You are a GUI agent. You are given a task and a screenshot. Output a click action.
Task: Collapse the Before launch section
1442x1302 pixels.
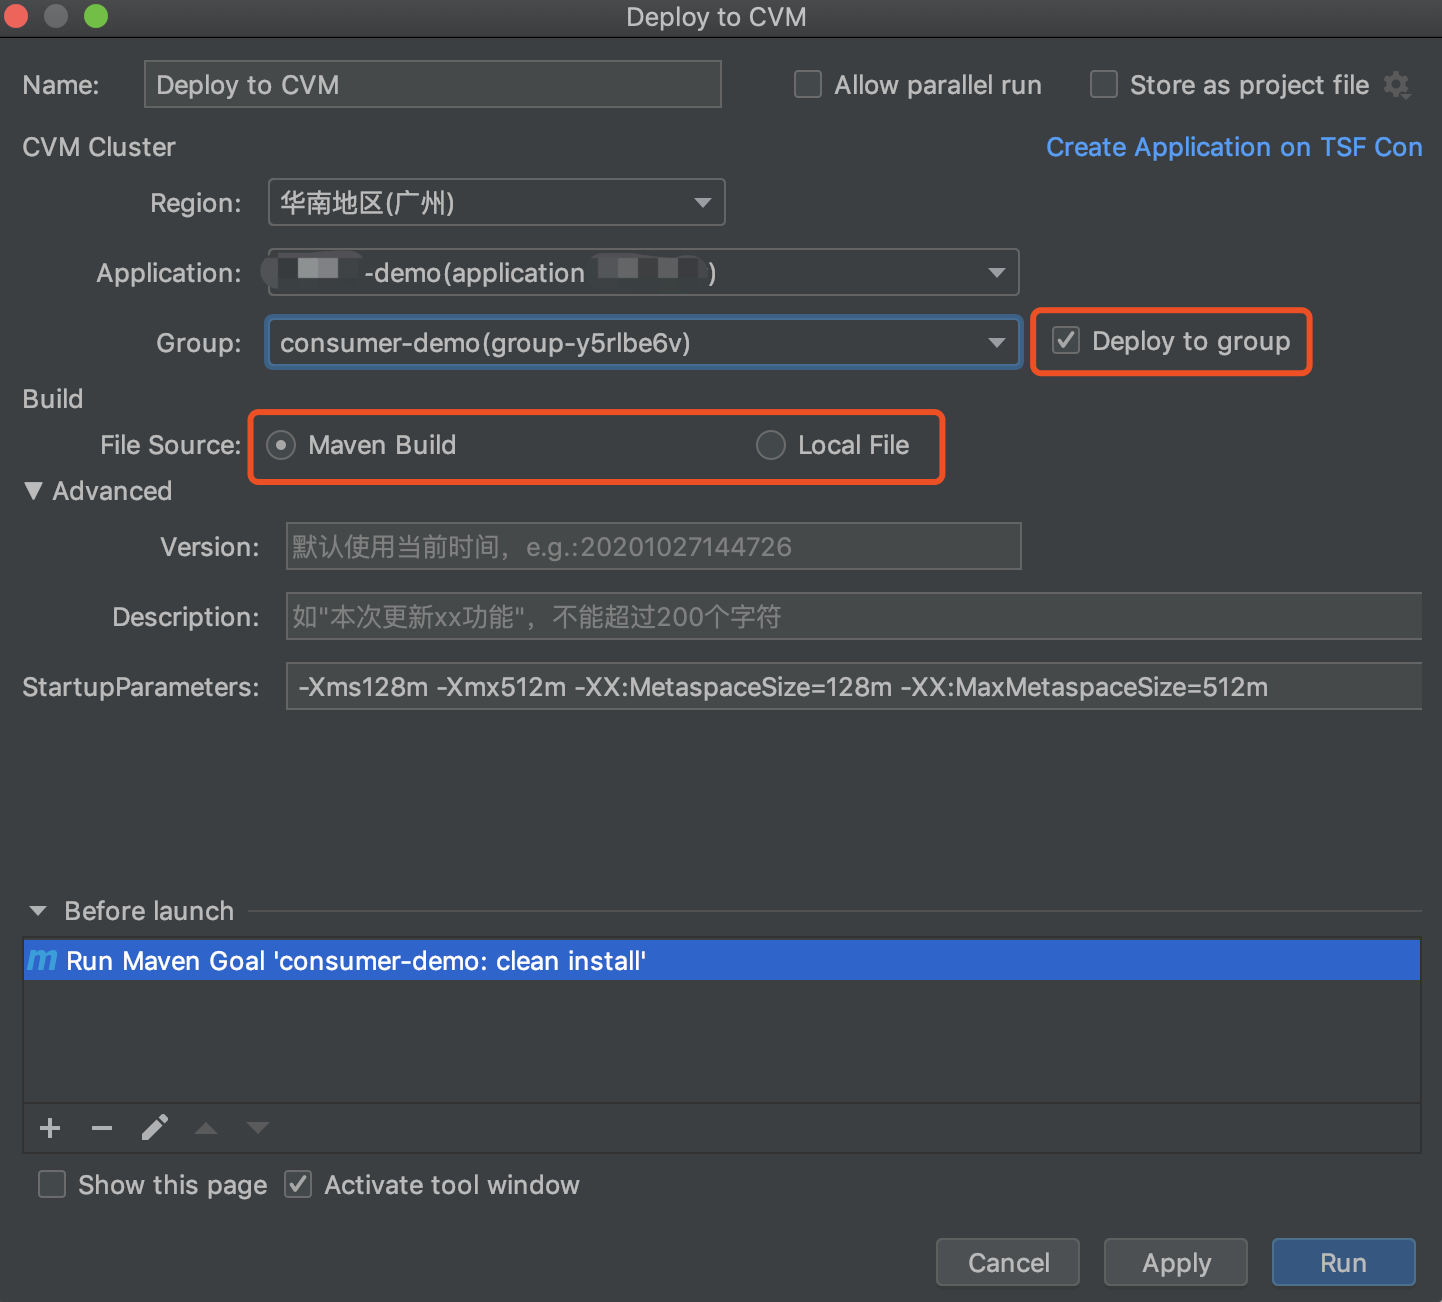point(38,911)
